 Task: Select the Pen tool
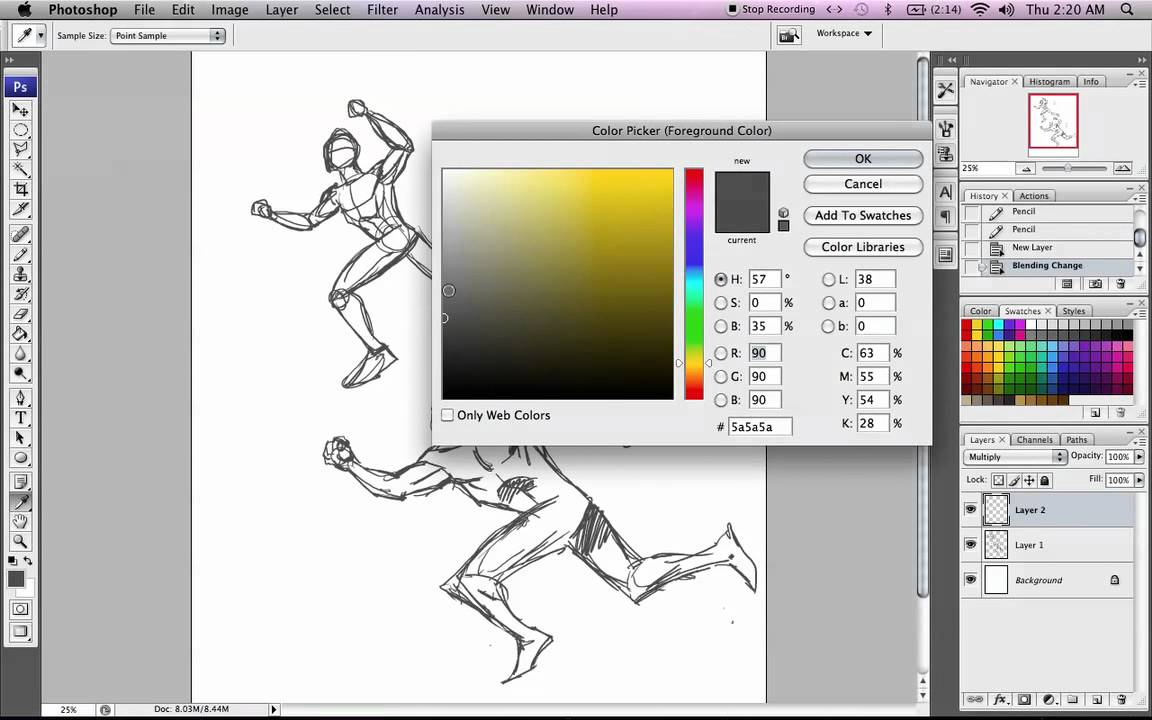pos(21,398)
